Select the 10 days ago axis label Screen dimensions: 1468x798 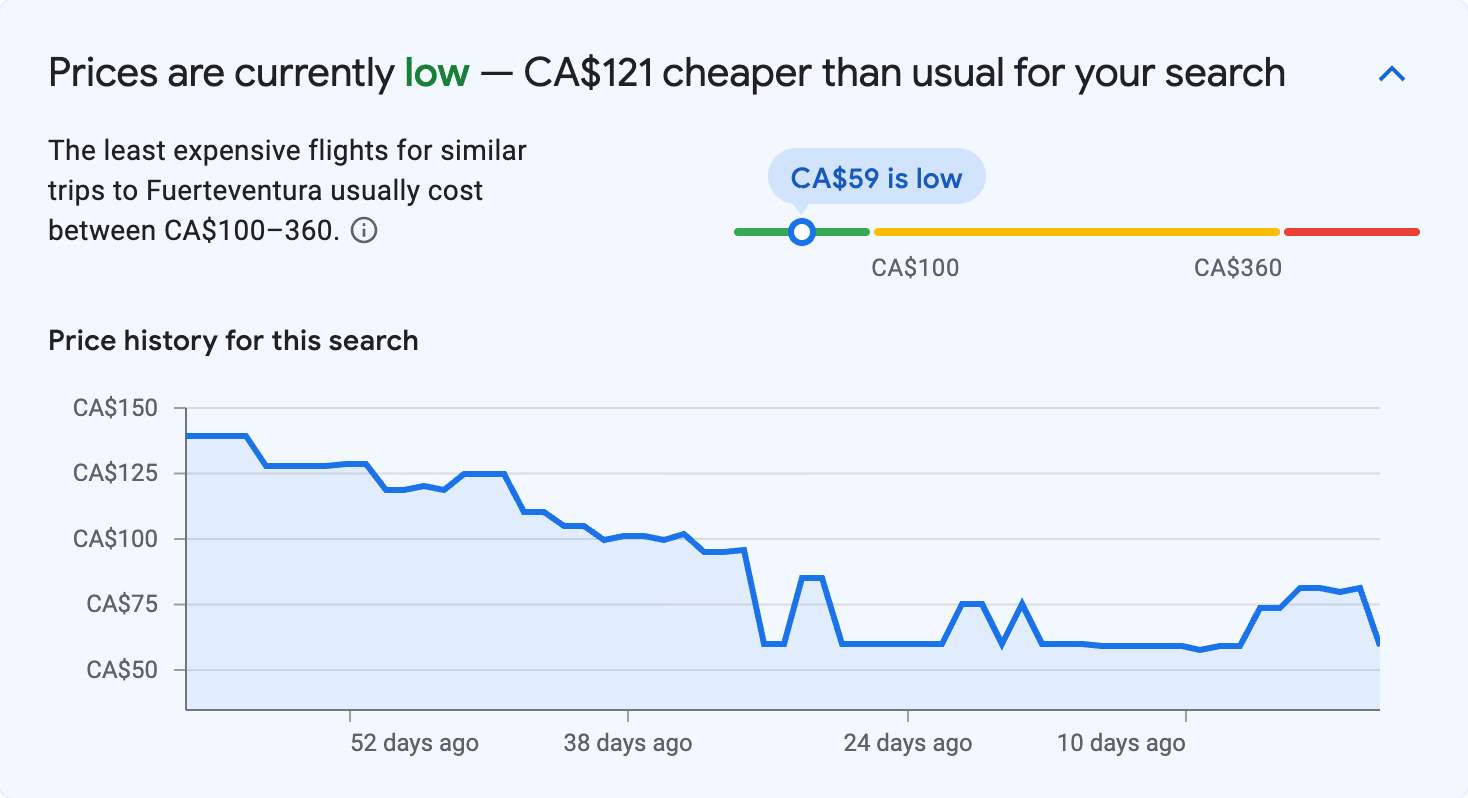(1119, 743)
